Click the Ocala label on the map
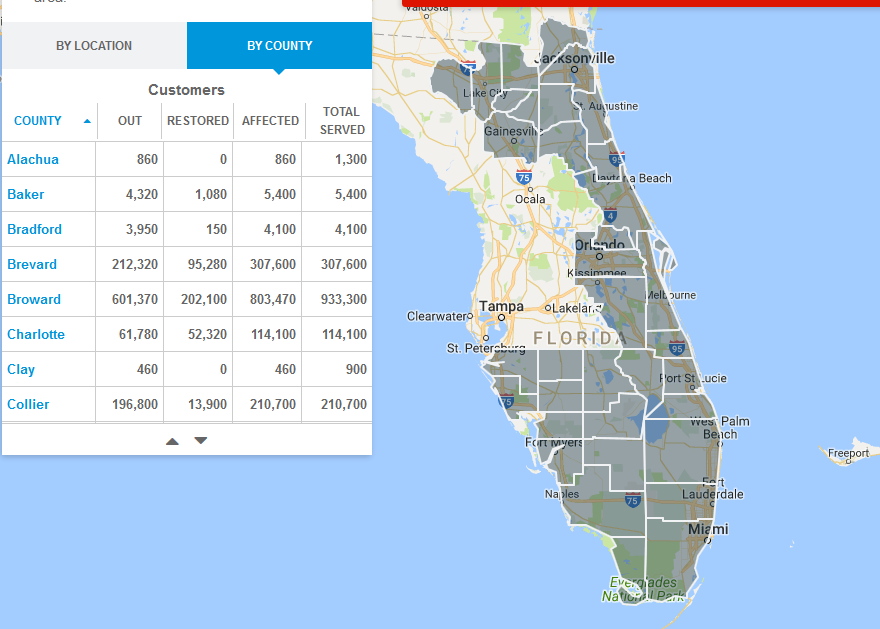 pos(530,199)
